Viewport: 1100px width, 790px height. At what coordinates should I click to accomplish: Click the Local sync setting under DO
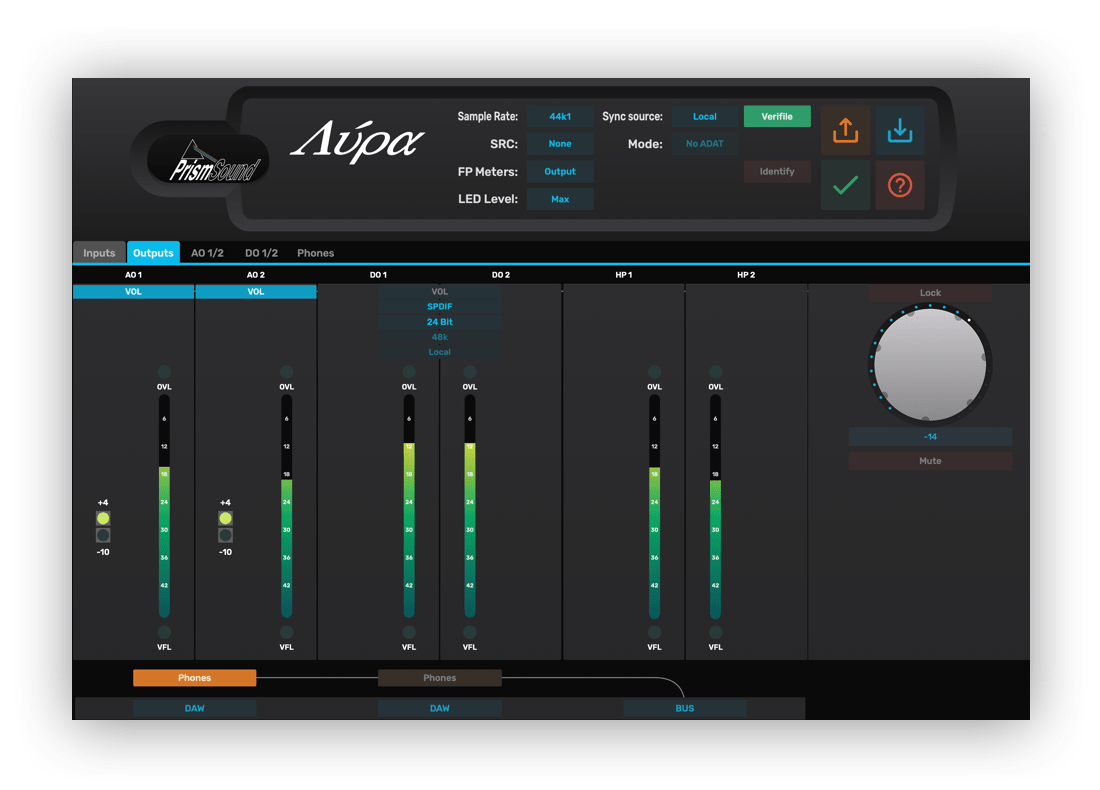(440, 352)
